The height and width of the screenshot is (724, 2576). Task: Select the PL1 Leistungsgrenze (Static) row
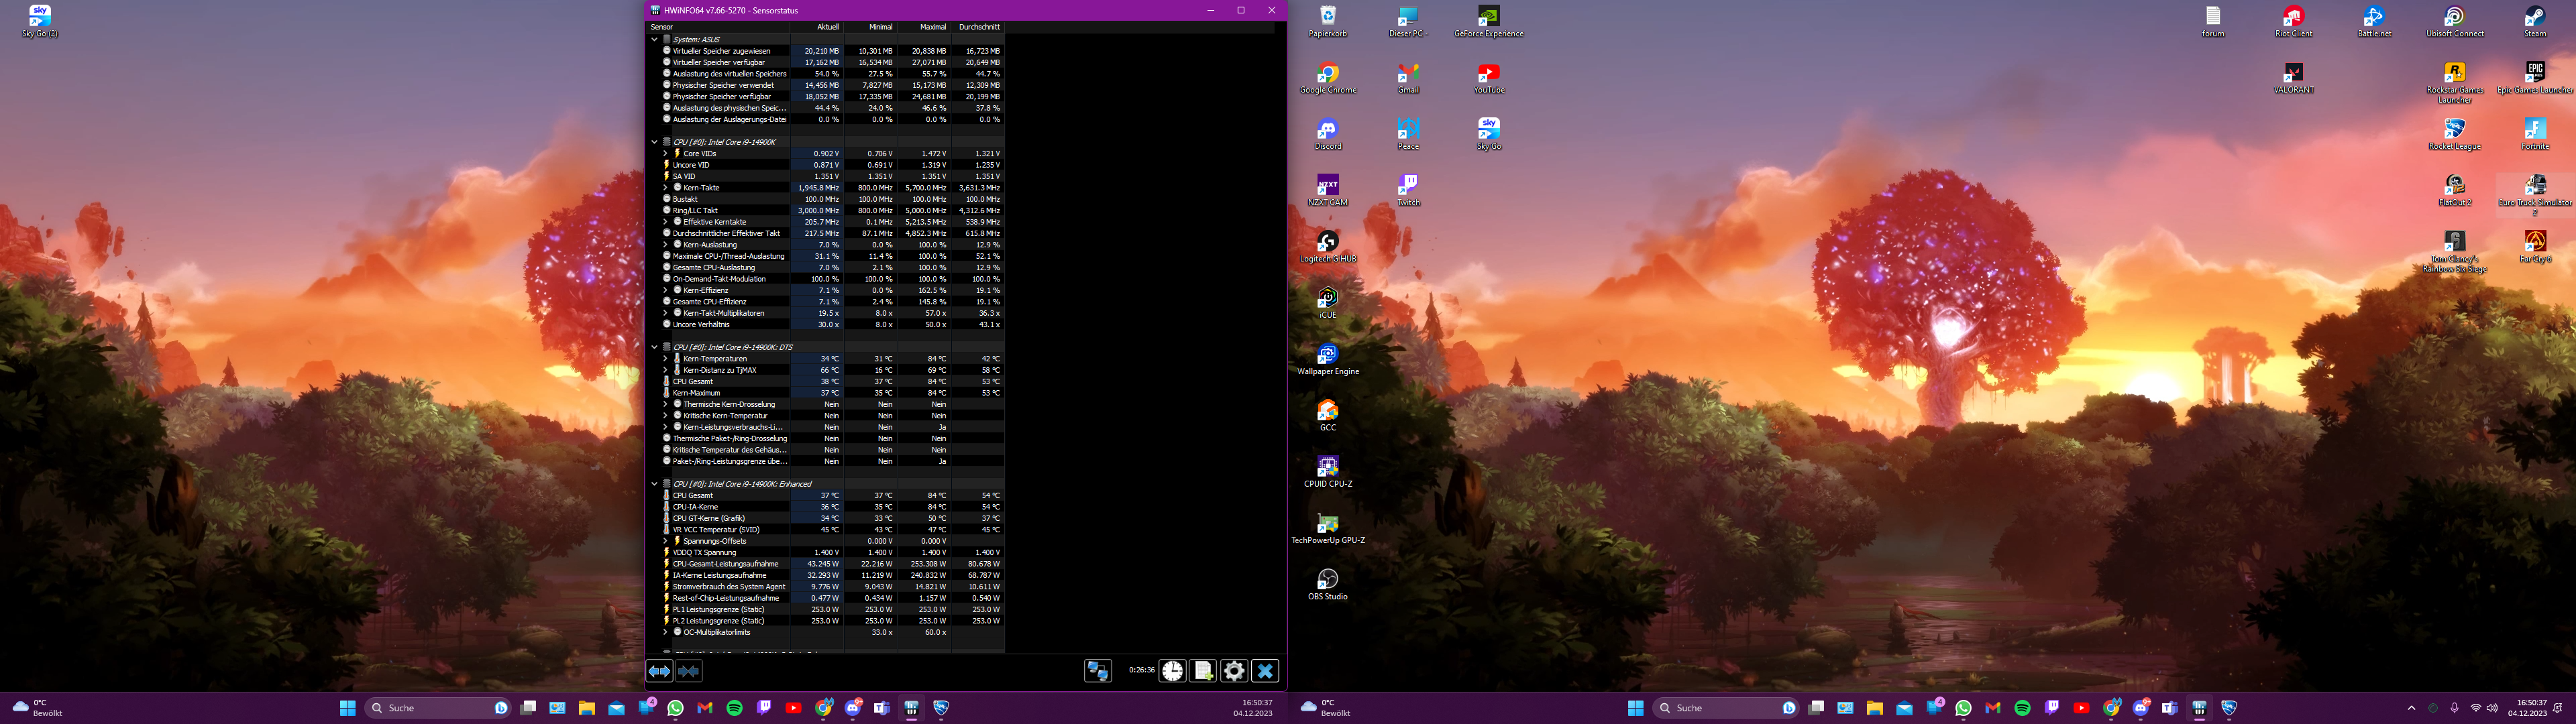point(718,610)
